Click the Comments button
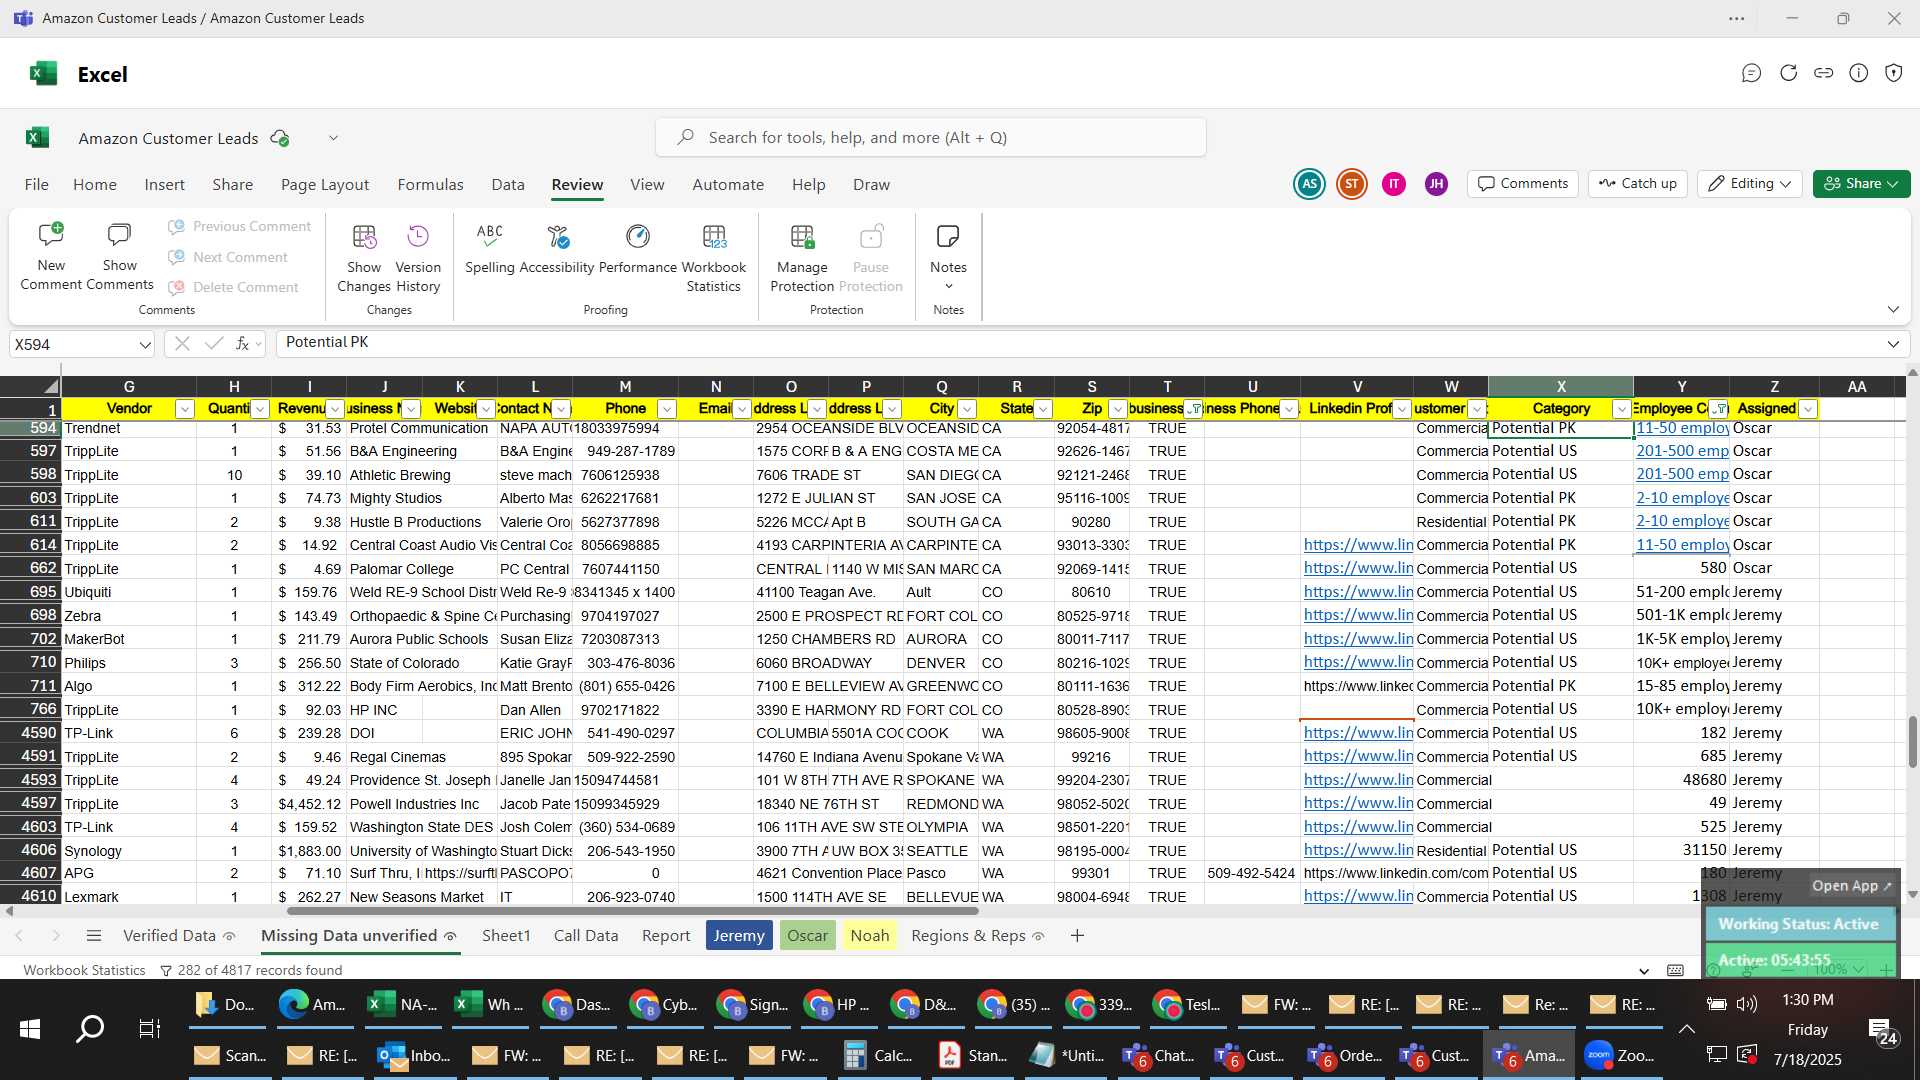This screenshot has height=1080, width=1920. (x=1523, y=184)
